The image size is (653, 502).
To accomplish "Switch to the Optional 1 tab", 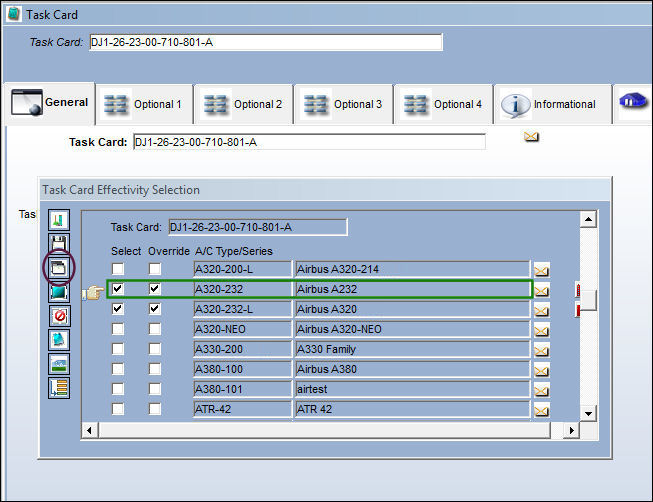I will pos(144,104).
